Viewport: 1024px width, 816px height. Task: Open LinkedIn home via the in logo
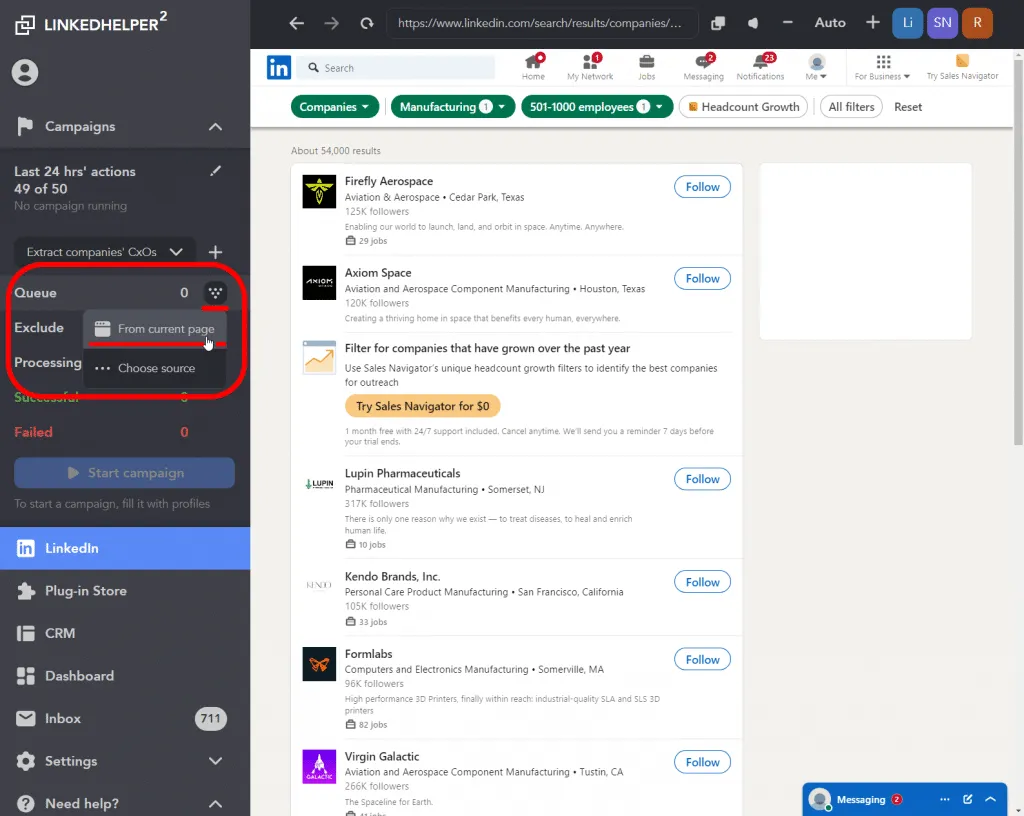[x=279, y=67]
